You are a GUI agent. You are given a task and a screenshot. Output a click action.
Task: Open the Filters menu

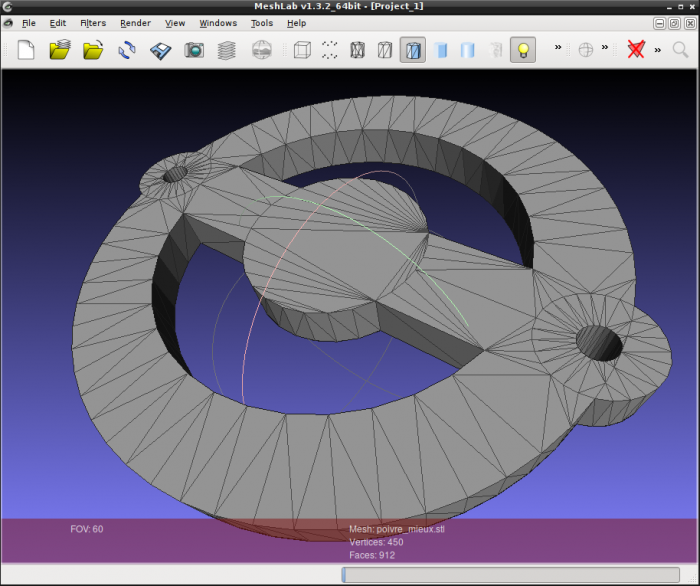(93, 23)
